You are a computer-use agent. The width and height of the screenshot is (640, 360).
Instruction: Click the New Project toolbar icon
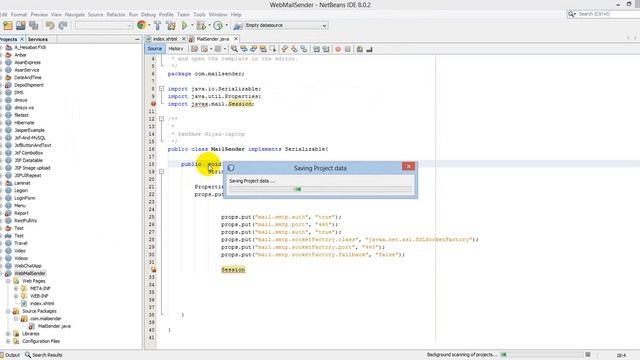(x=8, y=25)
